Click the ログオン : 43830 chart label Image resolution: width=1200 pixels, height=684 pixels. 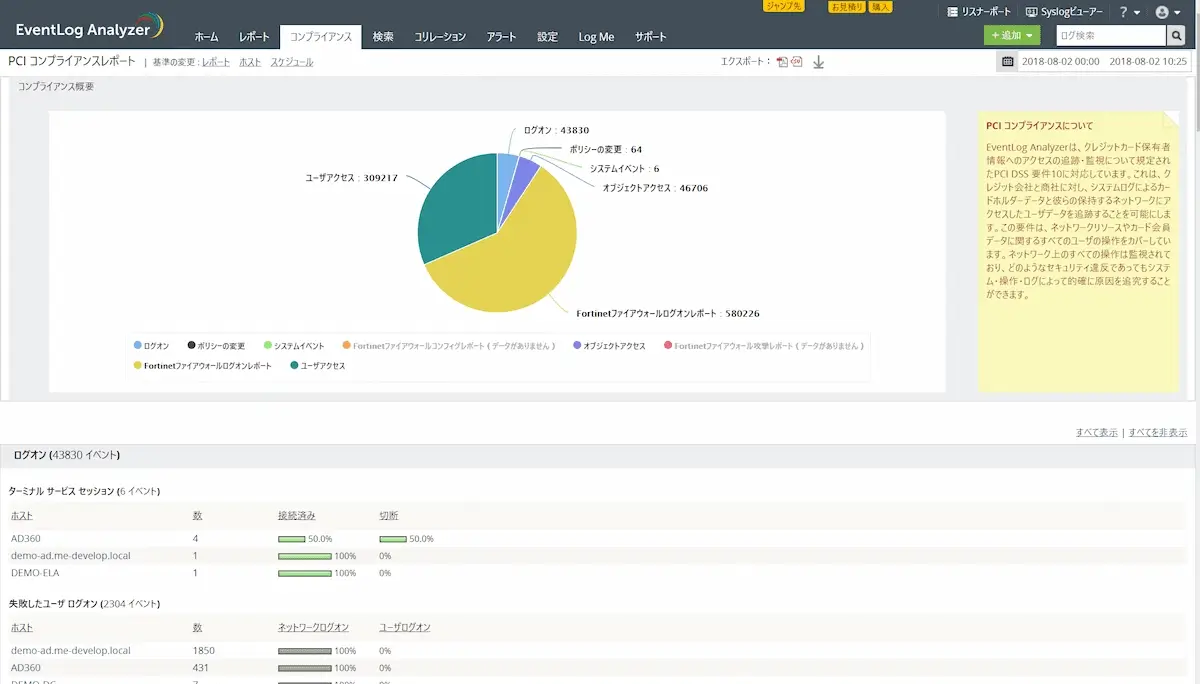point(556,130)
